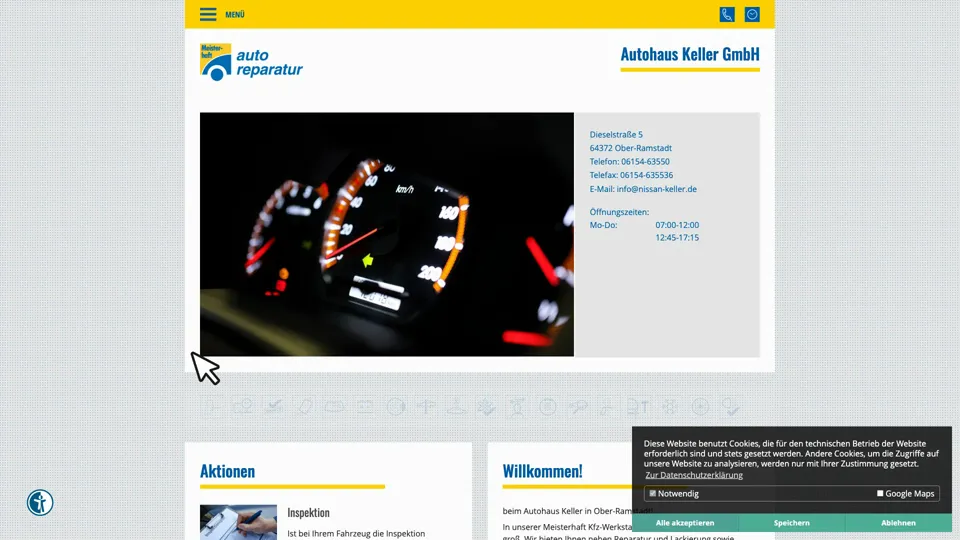960x540 pixels.
Task: Click the Ablehnen cookie button
Action: (x=898, y=523)
